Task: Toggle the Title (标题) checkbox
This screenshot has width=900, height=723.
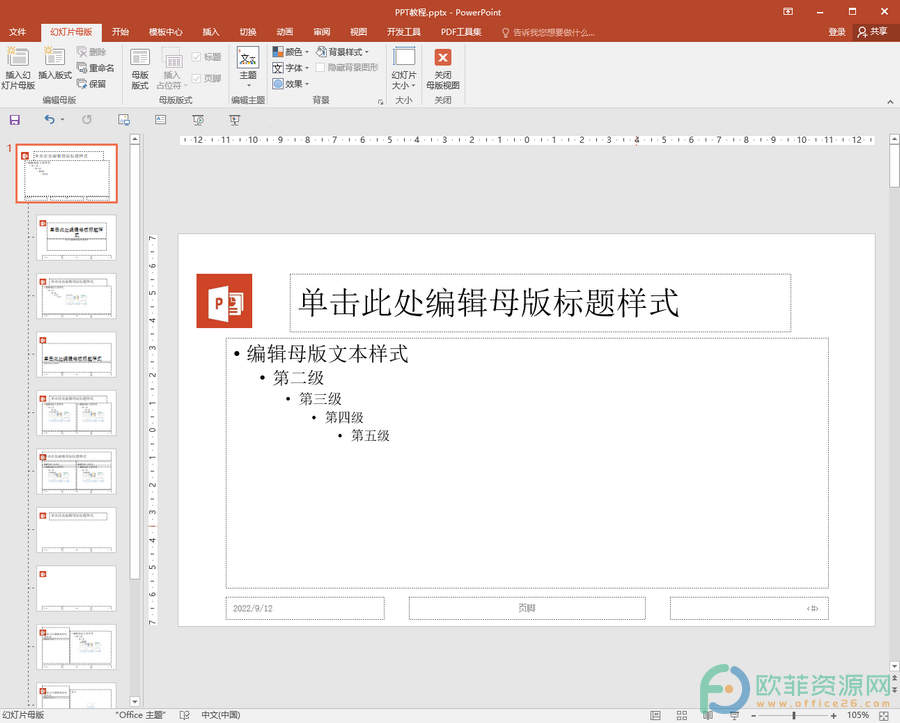Action: 196,57
